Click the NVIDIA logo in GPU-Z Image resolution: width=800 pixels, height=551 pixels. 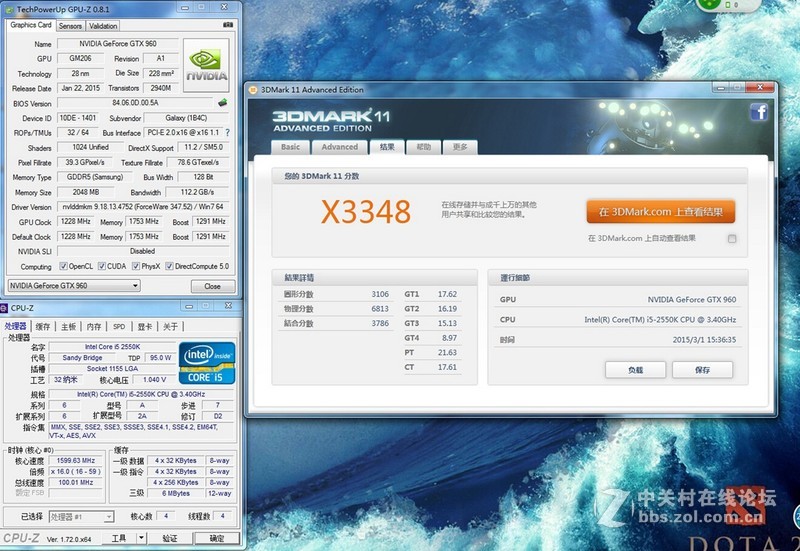tap(206, 65)
